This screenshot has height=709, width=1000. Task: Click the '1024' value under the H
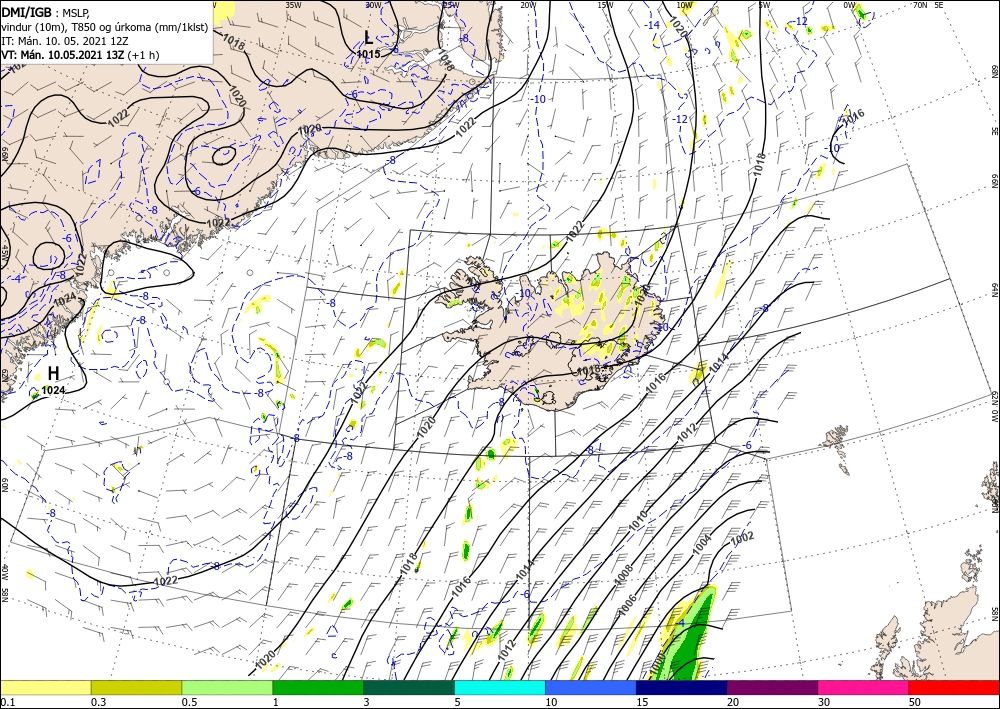[x=53, y=390]
